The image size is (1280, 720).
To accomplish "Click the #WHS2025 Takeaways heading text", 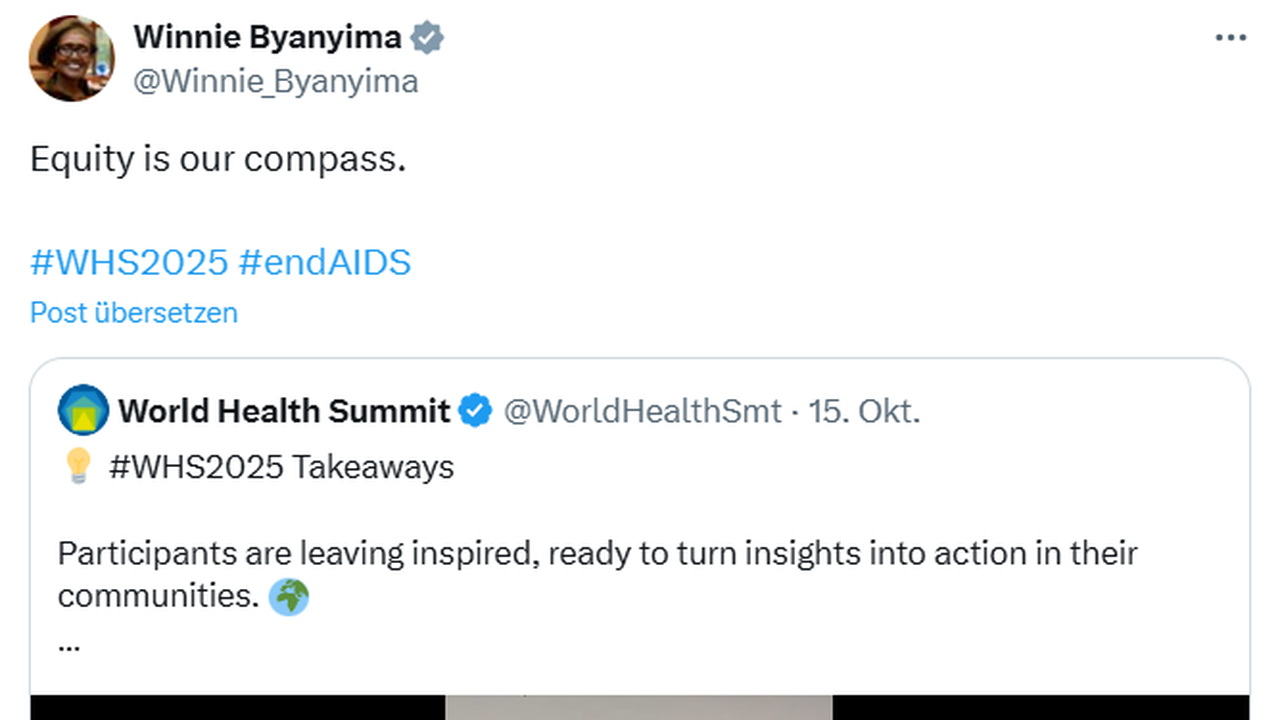I will pyautogui.click(x=281, y=467).
